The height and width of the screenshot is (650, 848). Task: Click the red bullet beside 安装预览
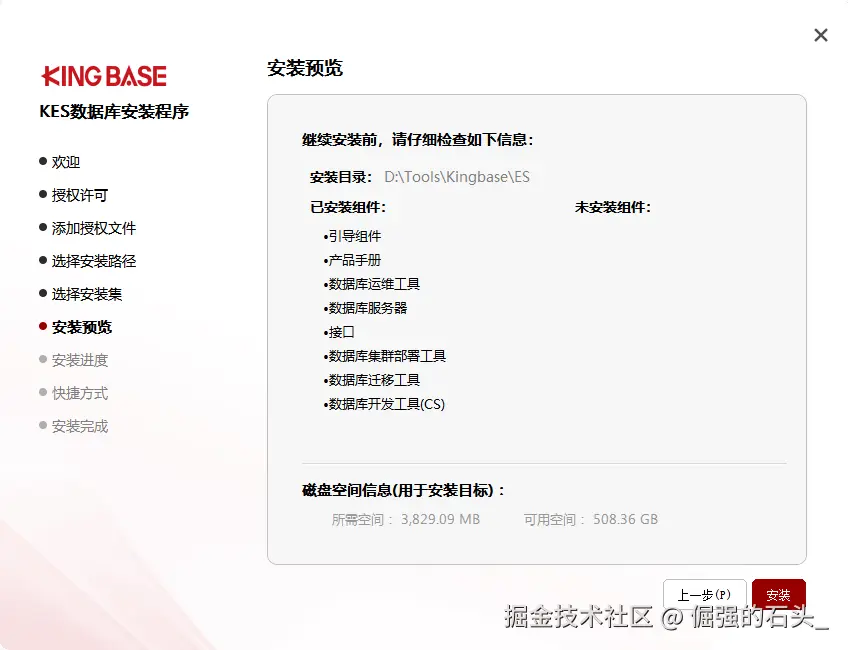point(43,326)
